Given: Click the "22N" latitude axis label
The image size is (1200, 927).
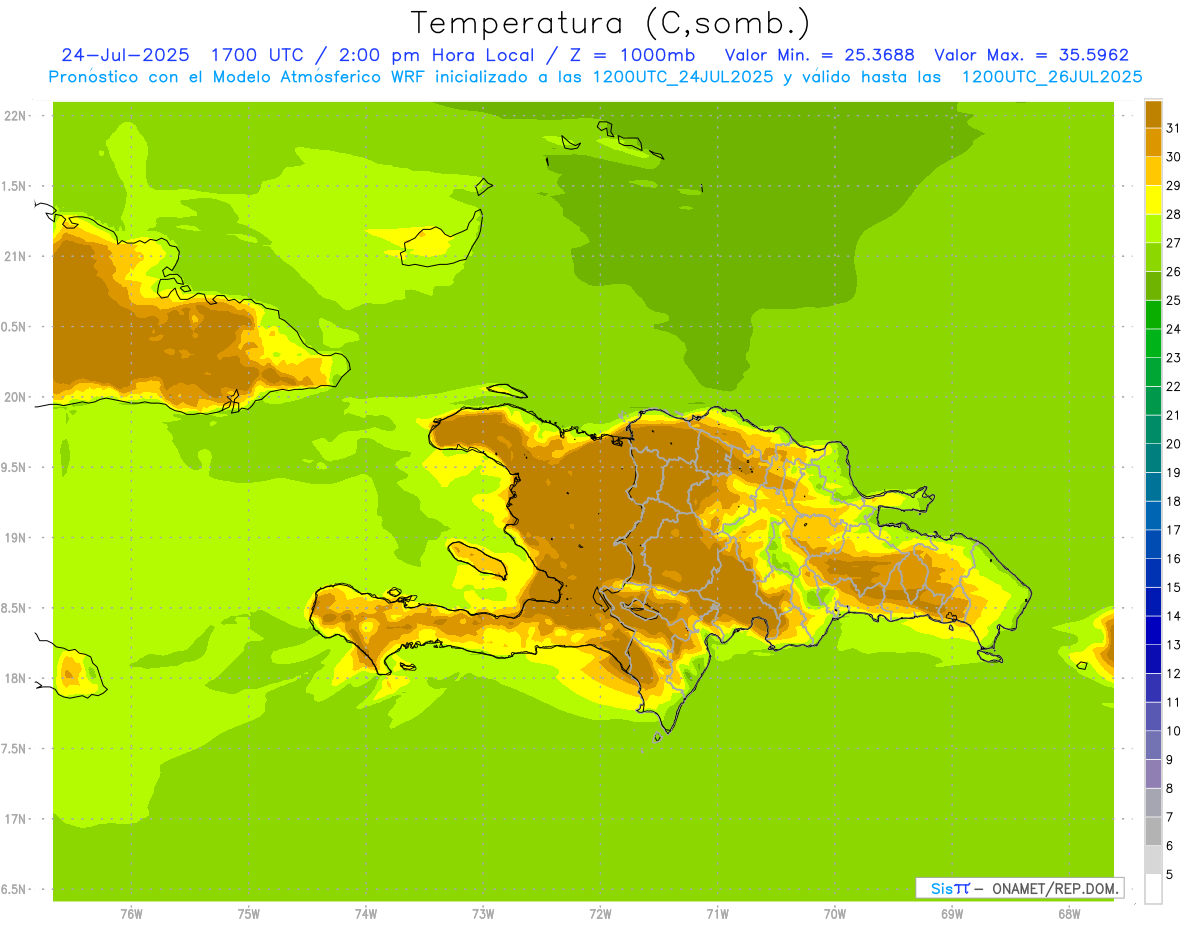Looking at the screenshot, I should [17, 116].
